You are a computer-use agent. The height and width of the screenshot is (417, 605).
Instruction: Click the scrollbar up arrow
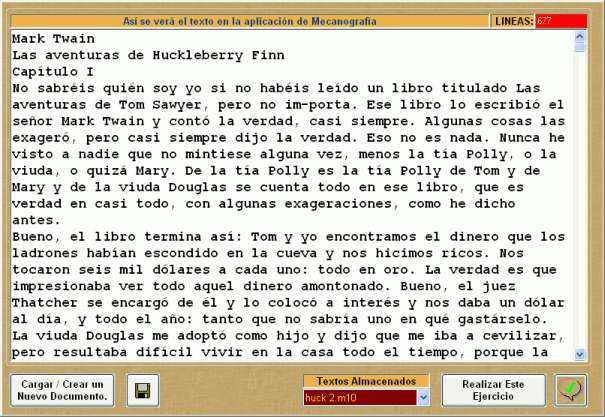pos(580,37)
